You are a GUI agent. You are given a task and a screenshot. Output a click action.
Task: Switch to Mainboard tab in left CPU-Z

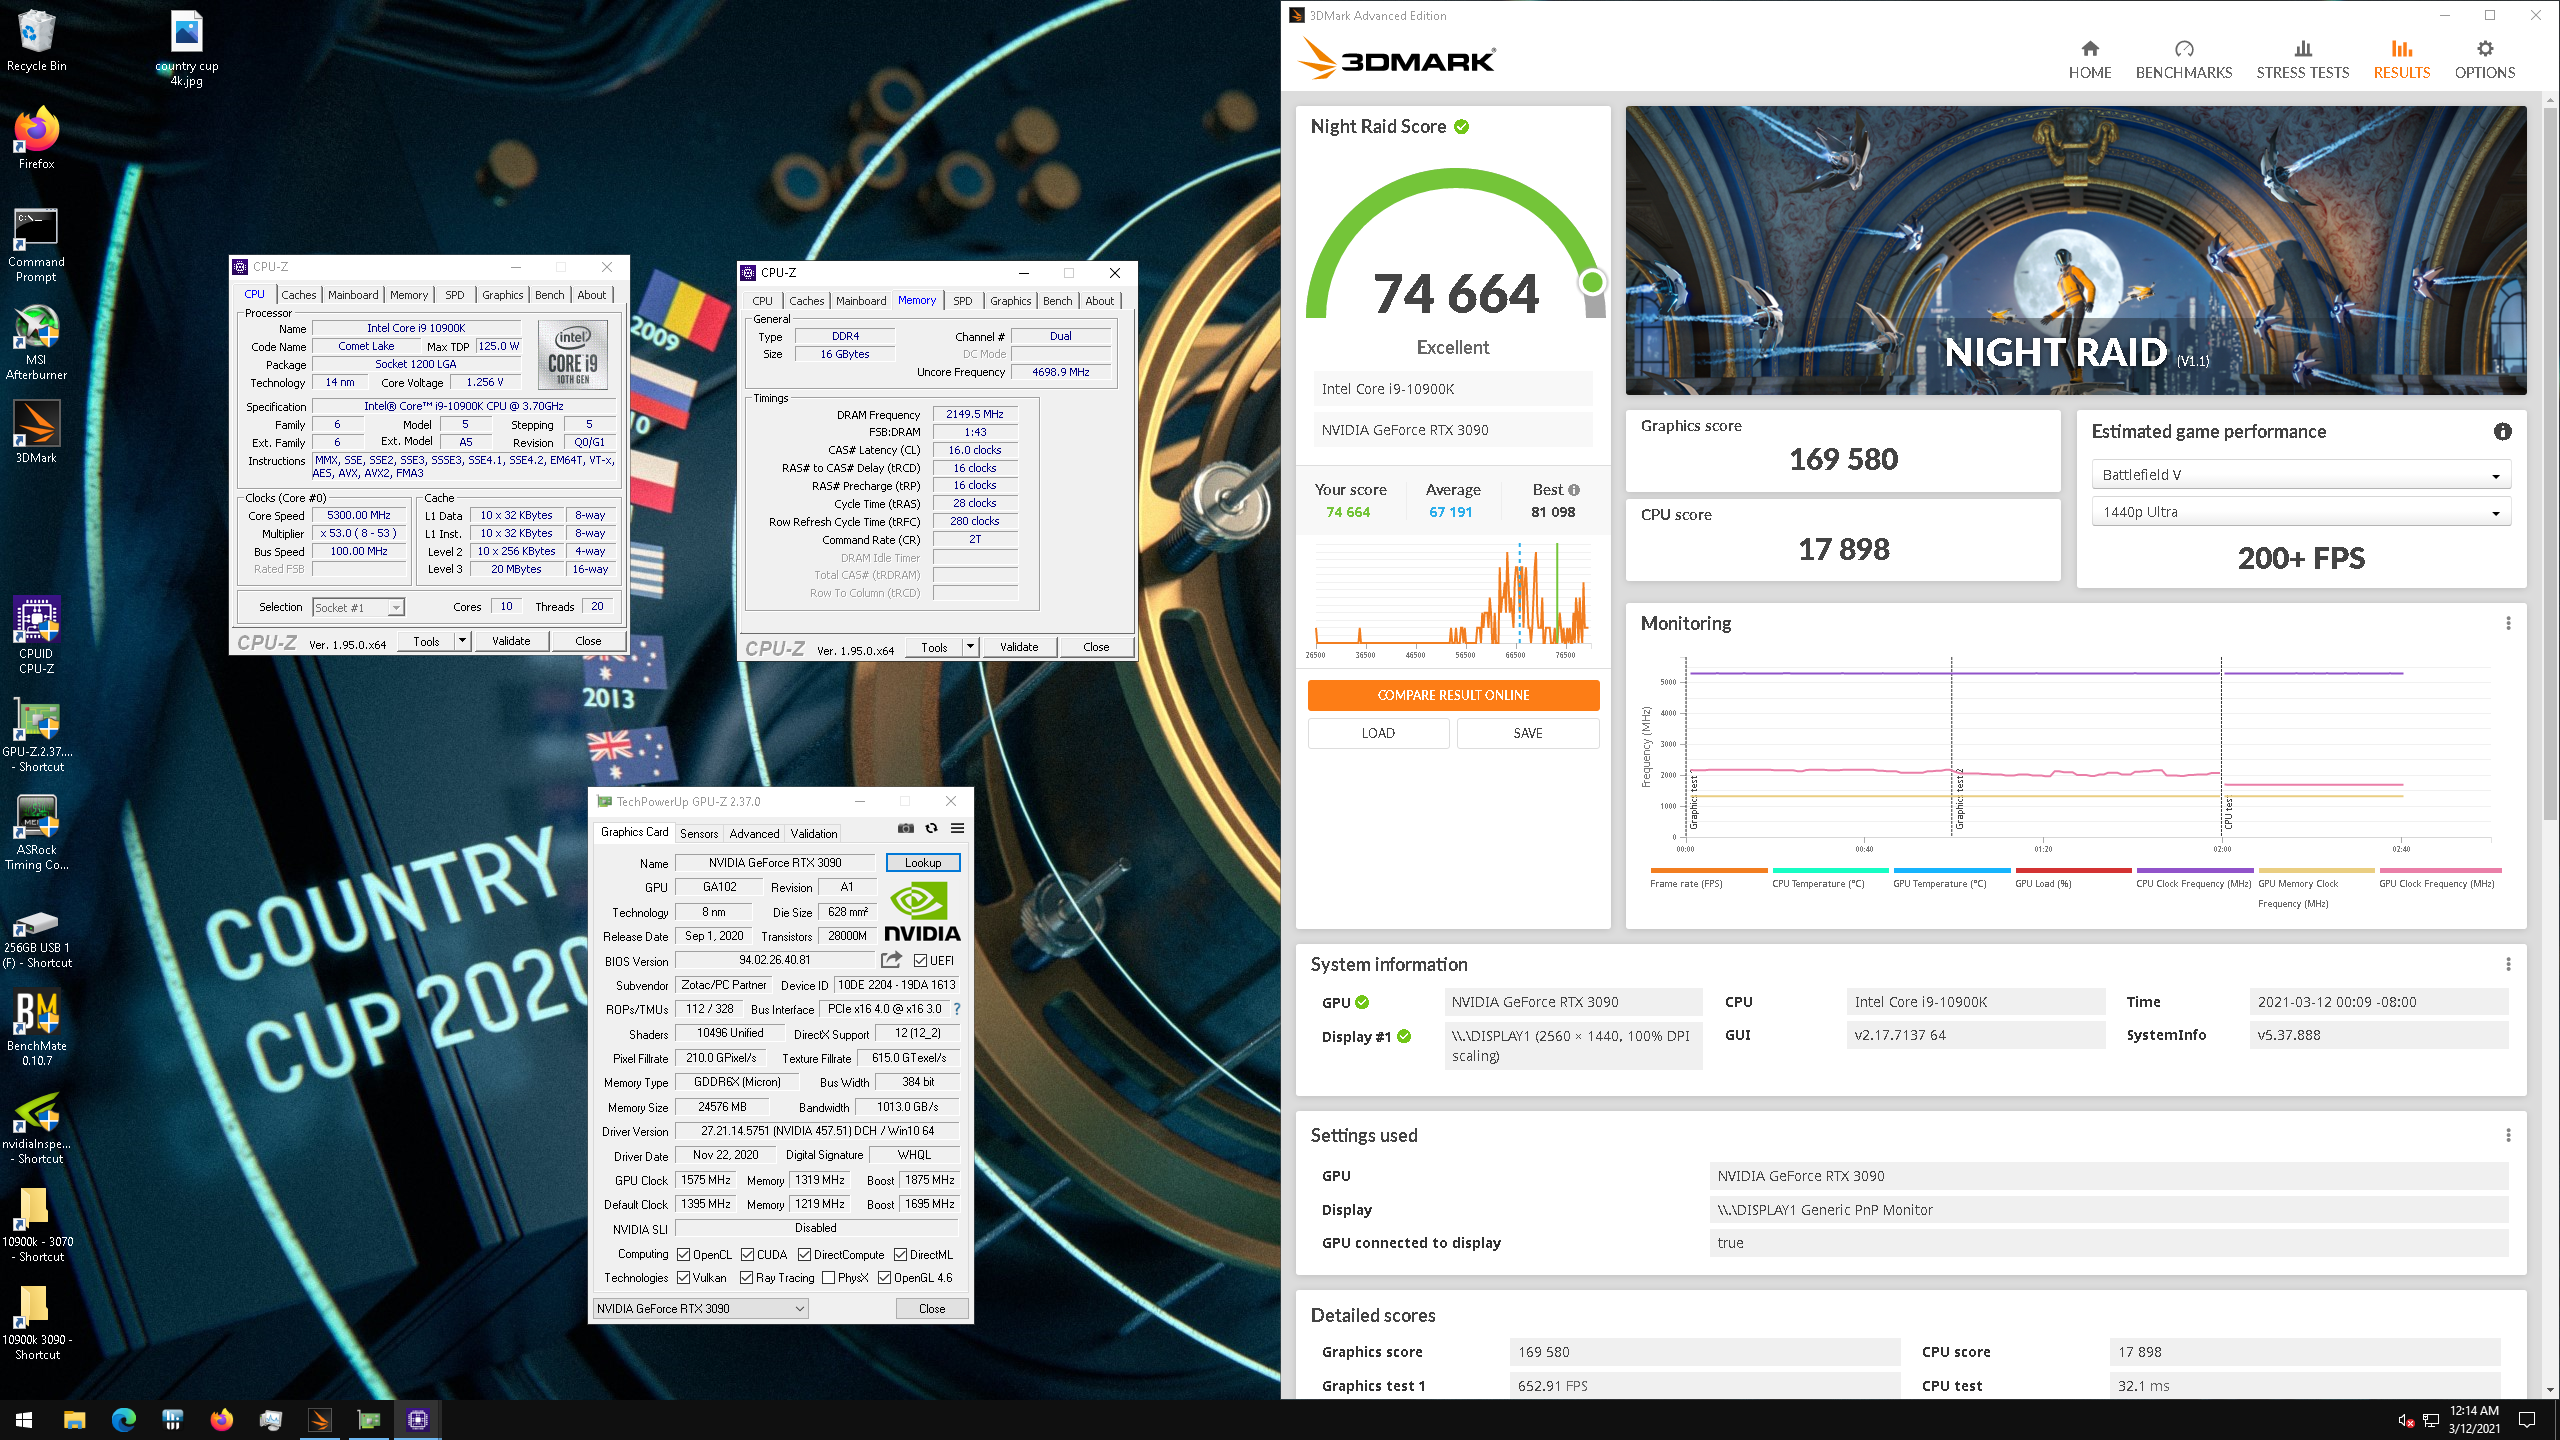click(x=353, y=295)
